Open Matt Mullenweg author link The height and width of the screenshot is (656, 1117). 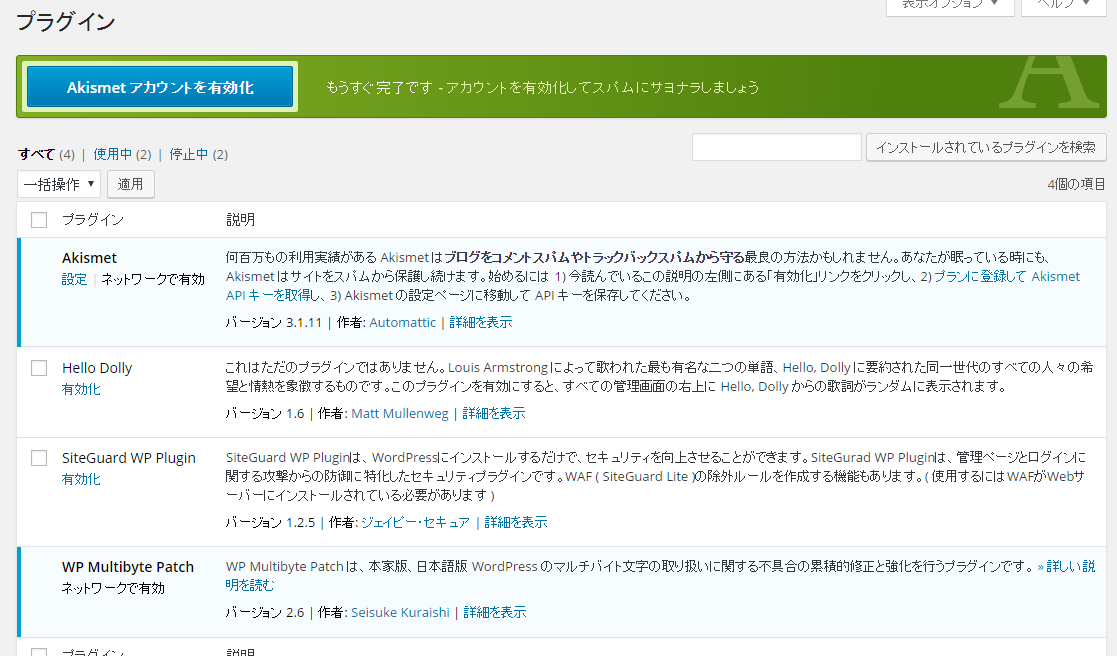pyautogui.click(x=400, y=413)
